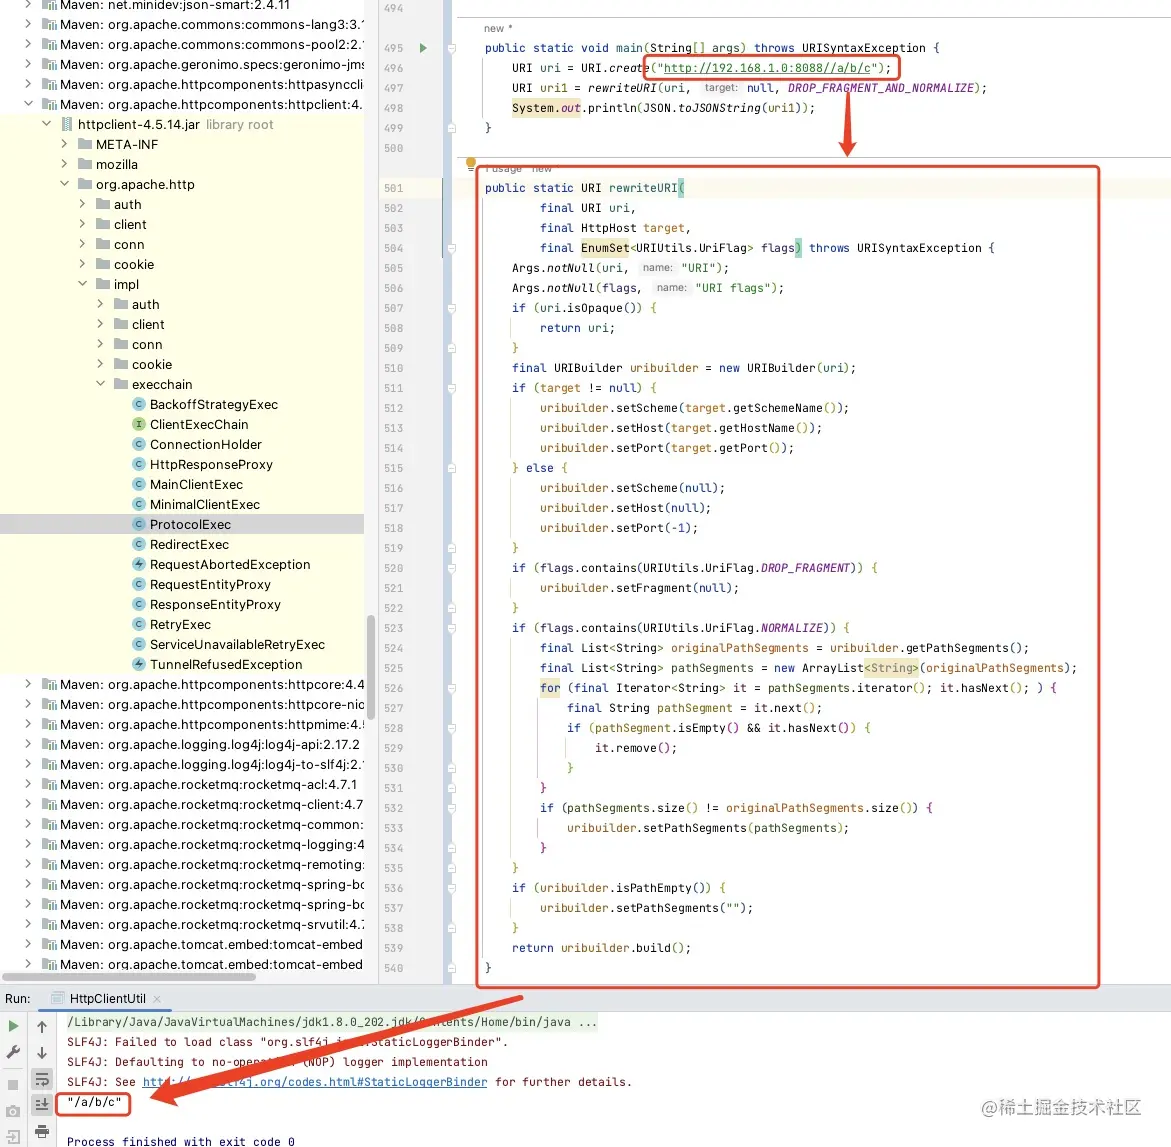Click 'Process finished with exit code 0'

(x=181, y=1141)
